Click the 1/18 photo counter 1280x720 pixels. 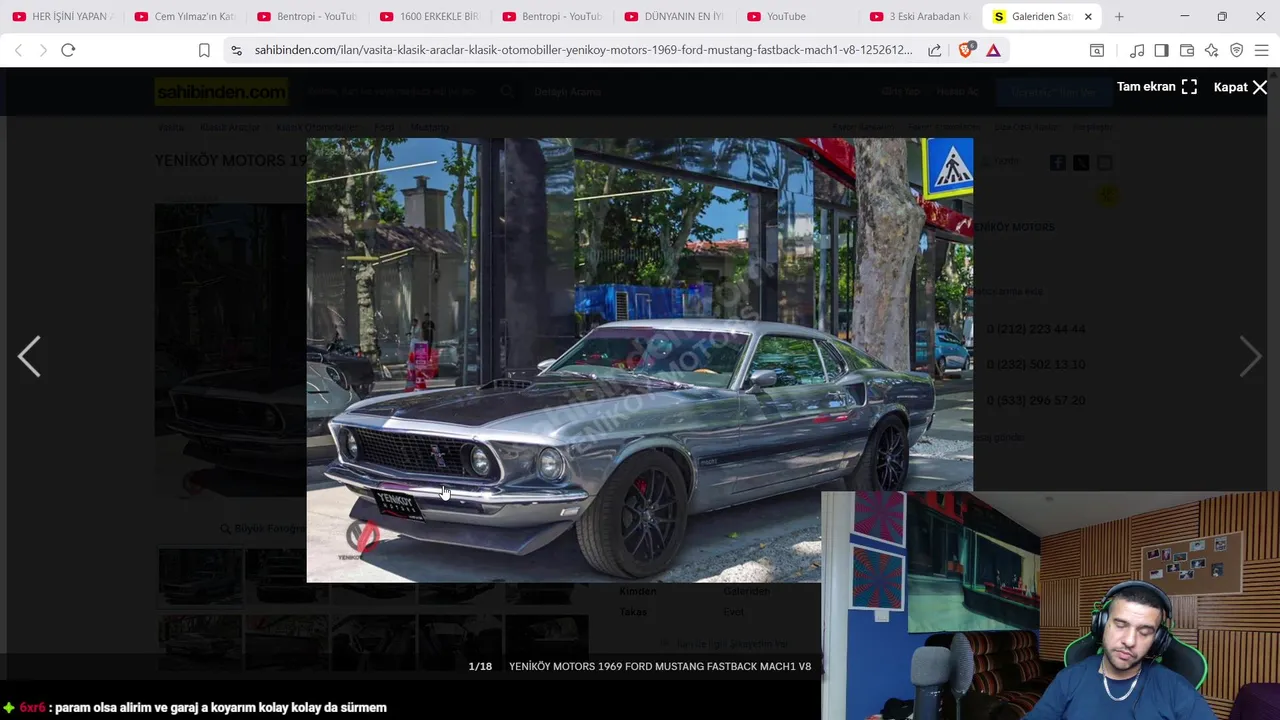tap(480, 666)
